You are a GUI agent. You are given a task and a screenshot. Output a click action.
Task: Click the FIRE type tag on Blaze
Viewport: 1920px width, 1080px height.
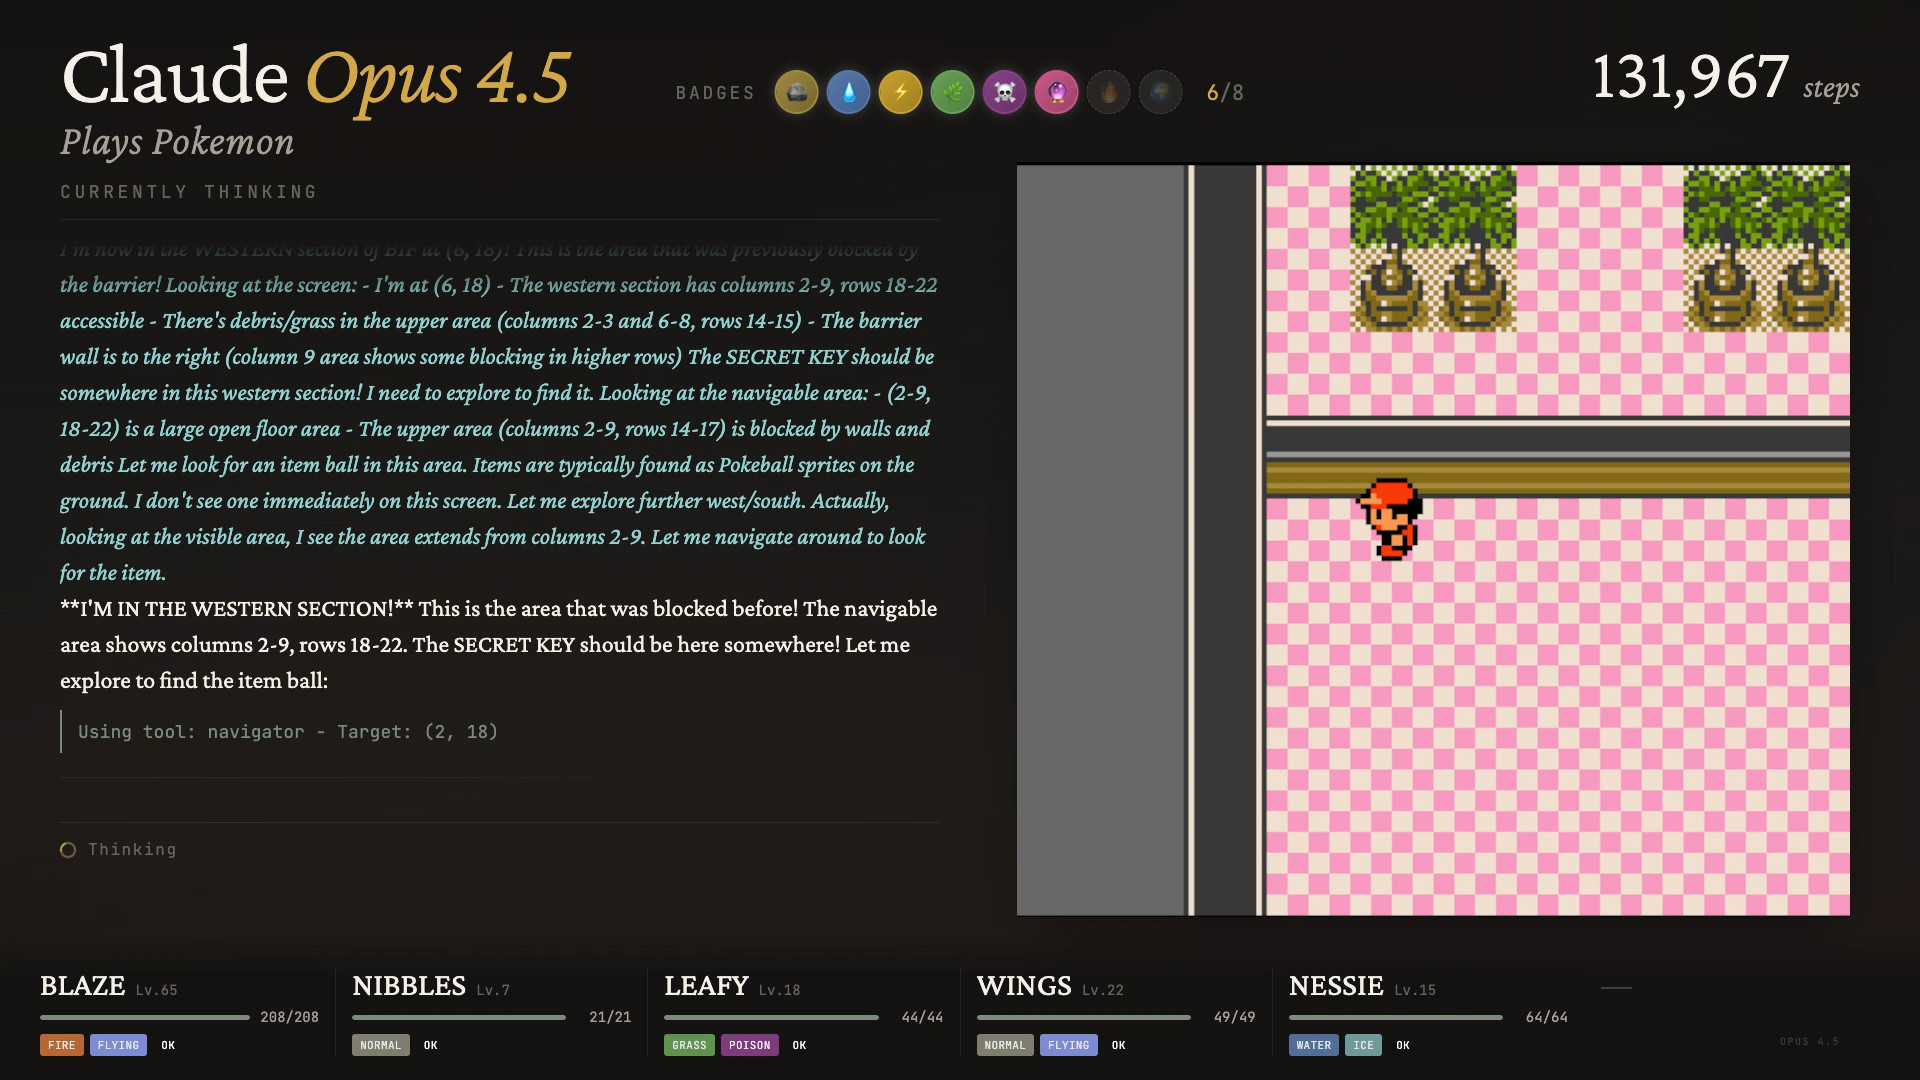click(x=62, y=1045)
